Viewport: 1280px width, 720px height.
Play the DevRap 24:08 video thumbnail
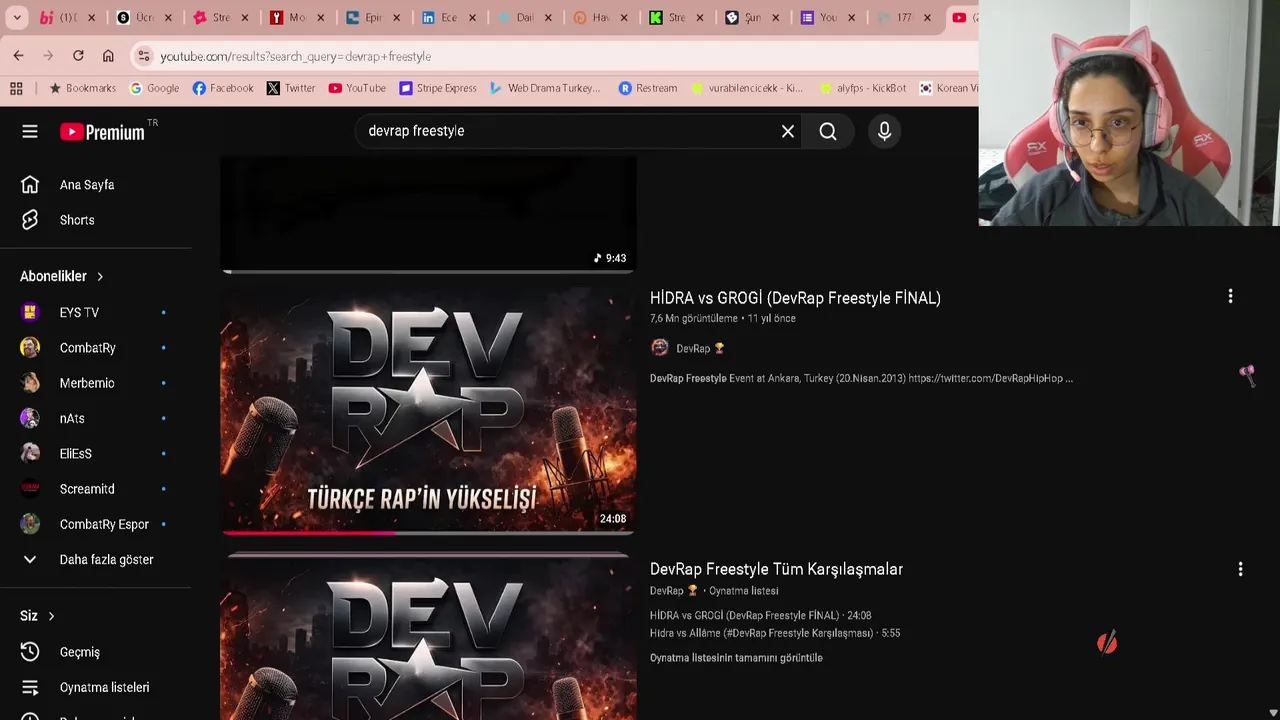tap(428, 410)
